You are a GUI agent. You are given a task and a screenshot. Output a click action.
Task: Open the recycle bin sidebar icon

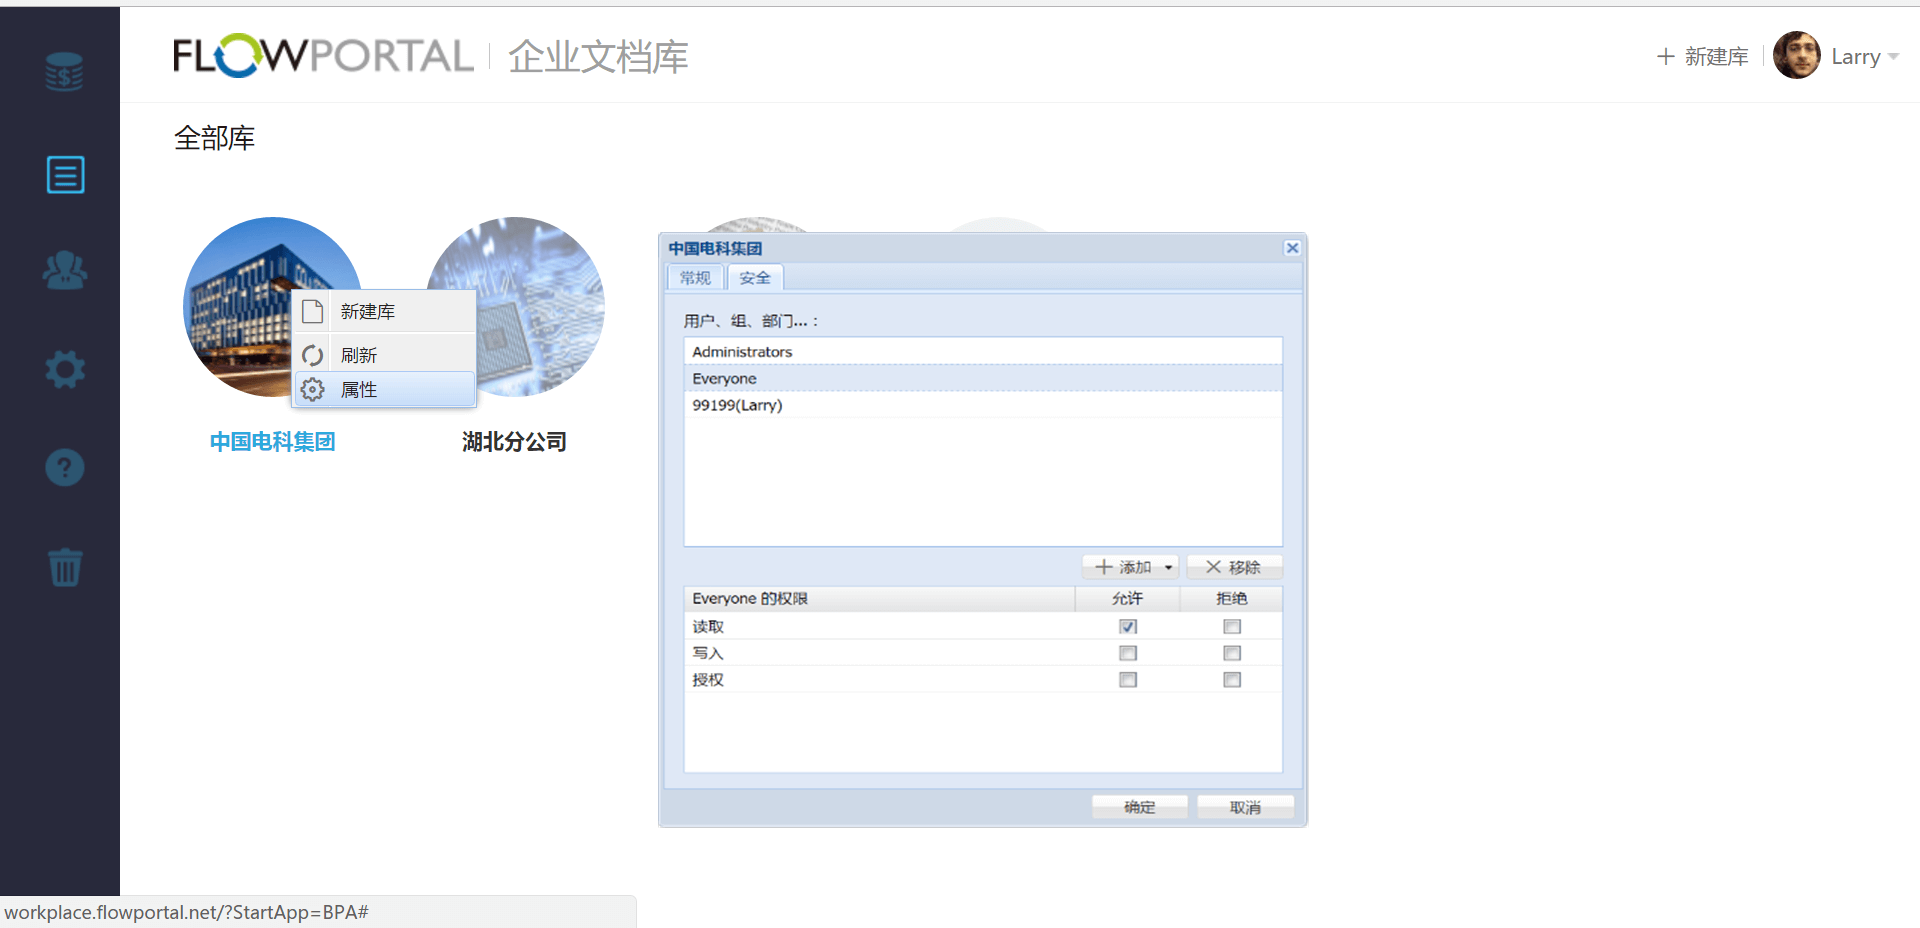(x=65, y=567)
